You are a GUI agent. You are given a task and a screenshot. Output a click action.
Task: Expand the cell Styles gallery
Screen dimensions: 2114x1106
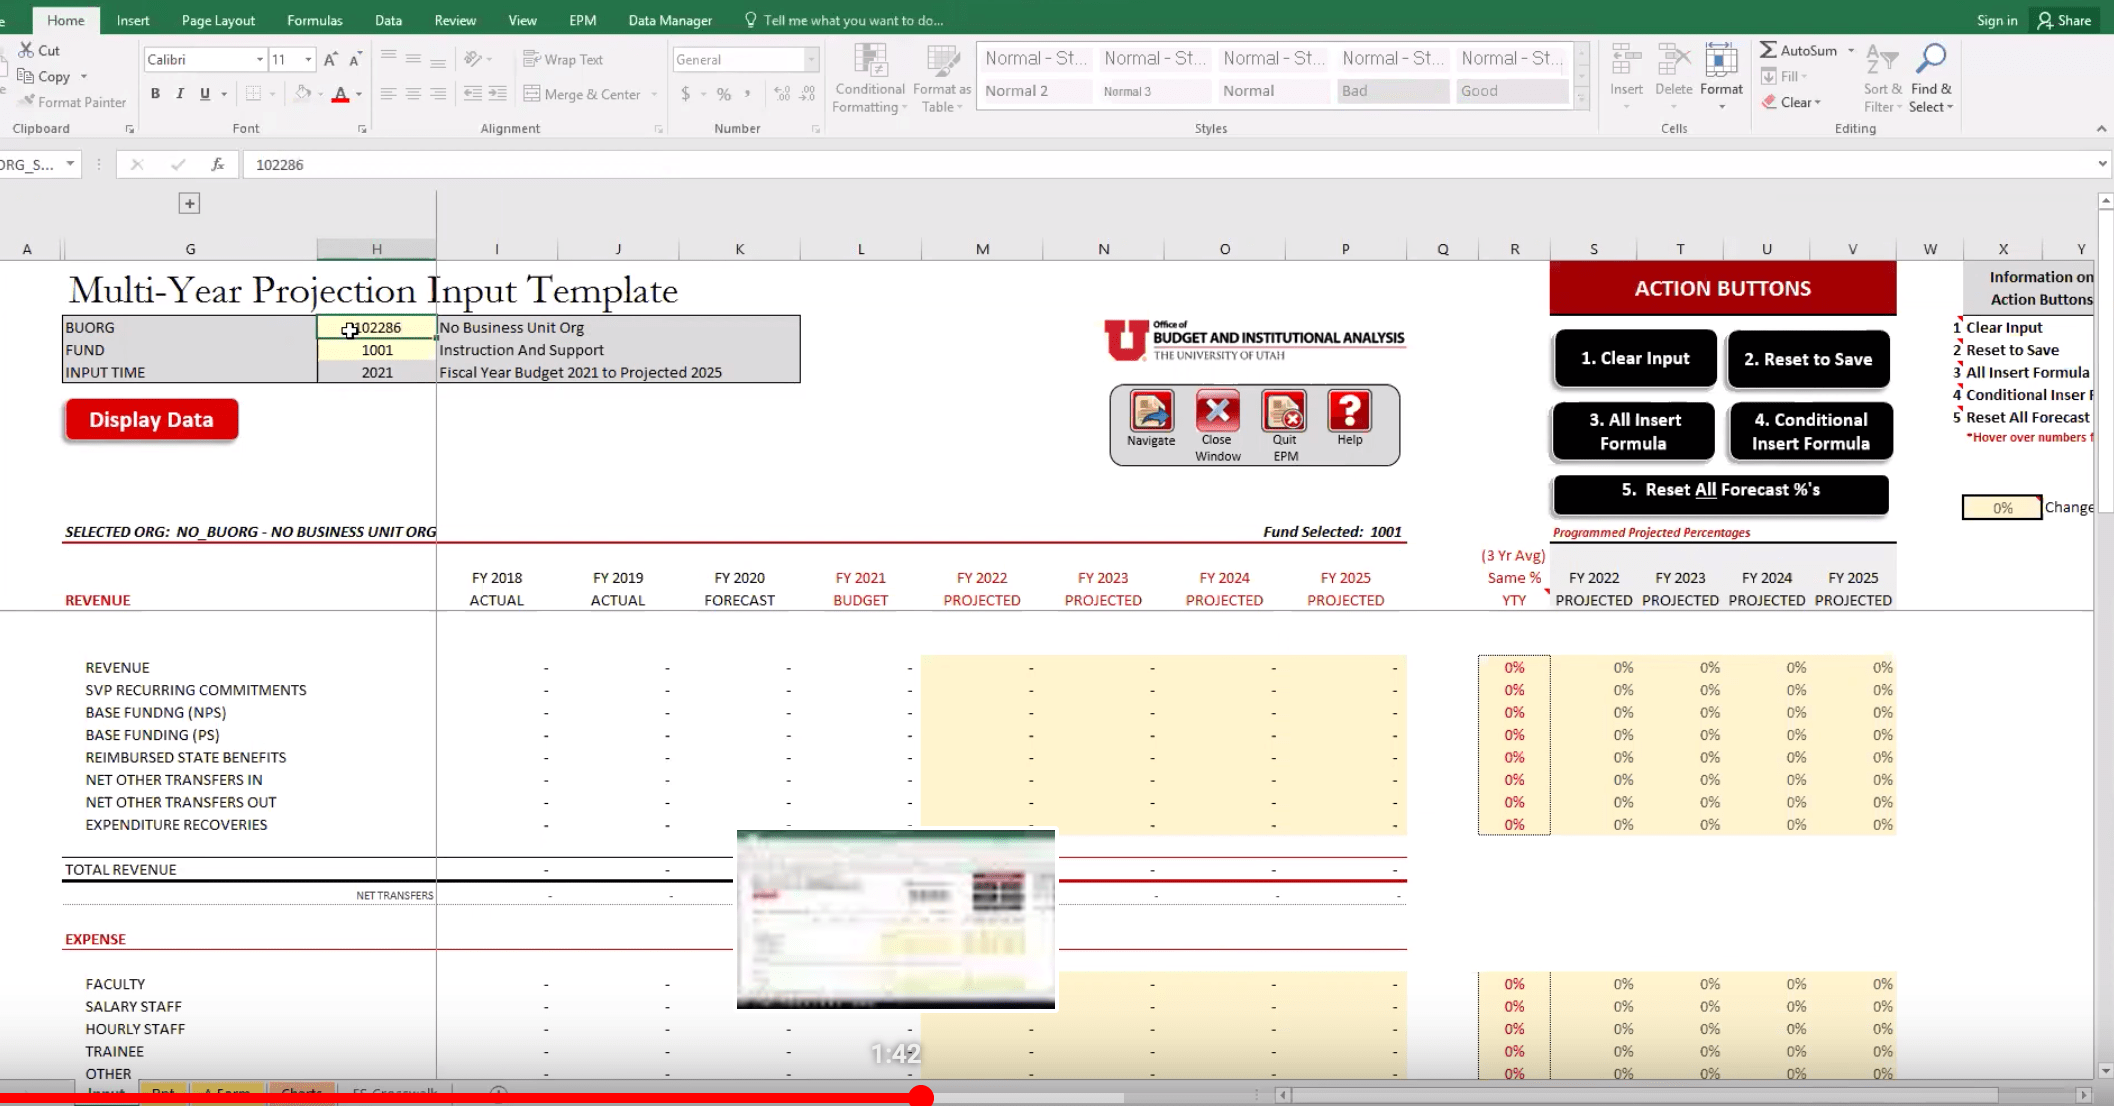tap(1582, 98)
